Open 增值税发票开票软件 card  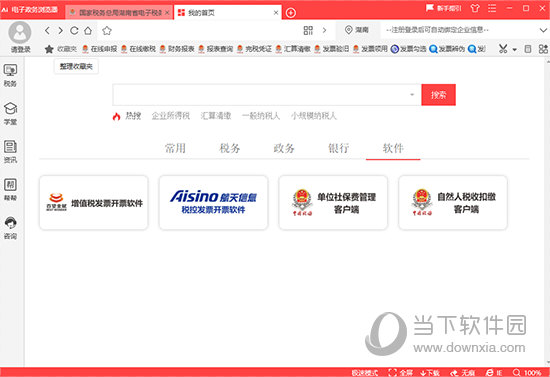point(94,203)
